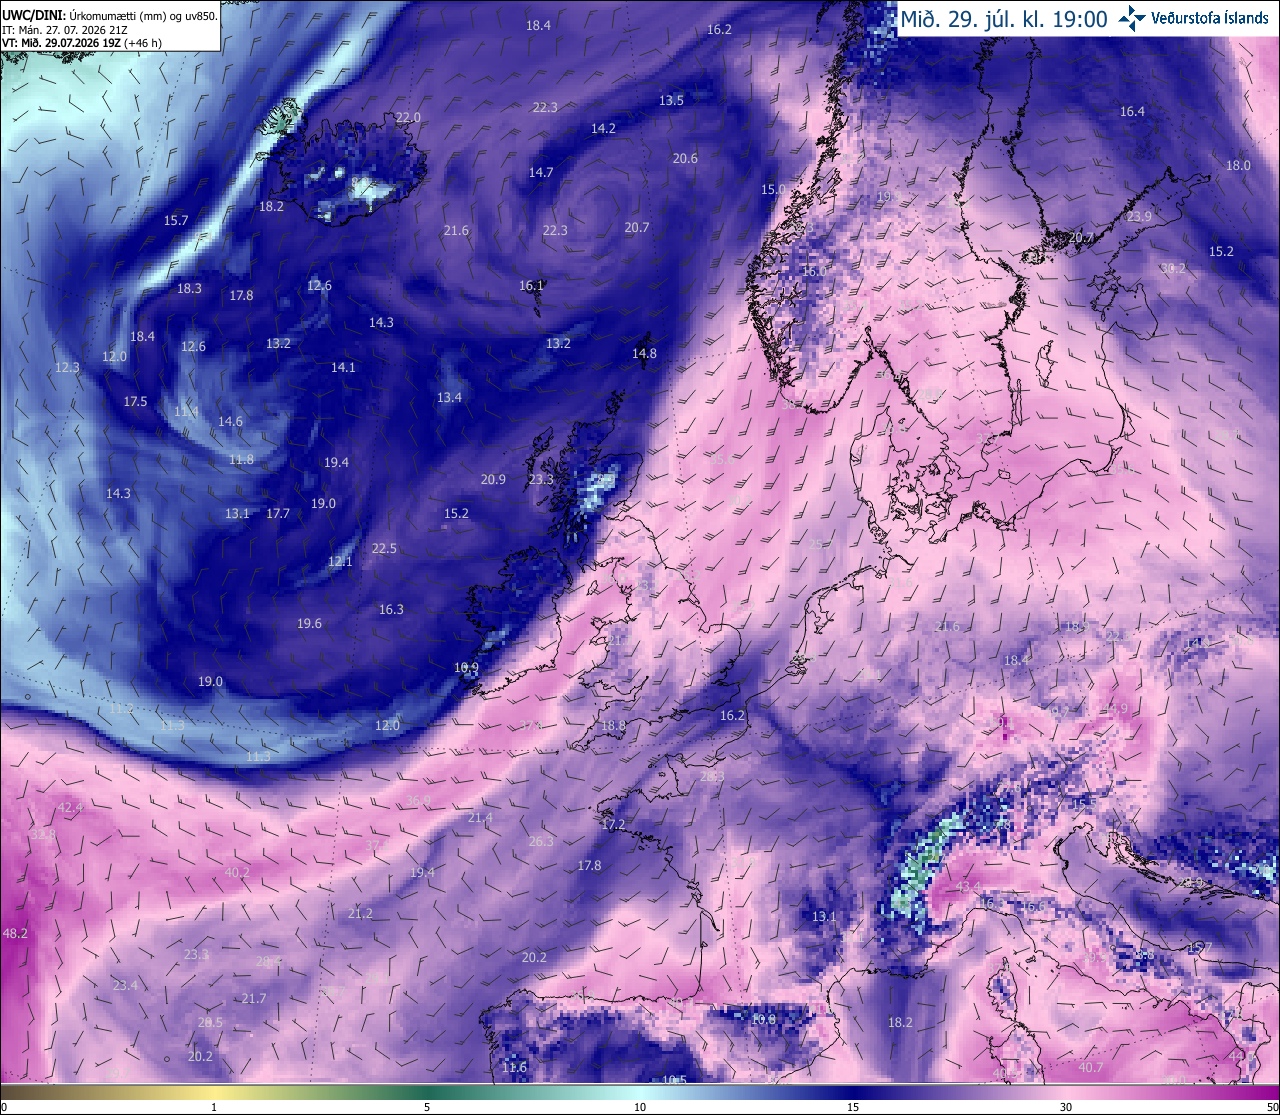Click the 48.2 value label at left edge
The height and width of the screenshot is (1115, 1280).
point(15,933)
